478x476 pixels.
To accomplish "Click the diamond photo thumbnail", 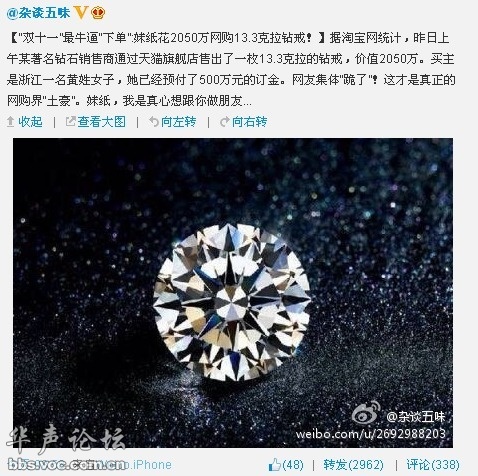I will [x=233, y=293].
